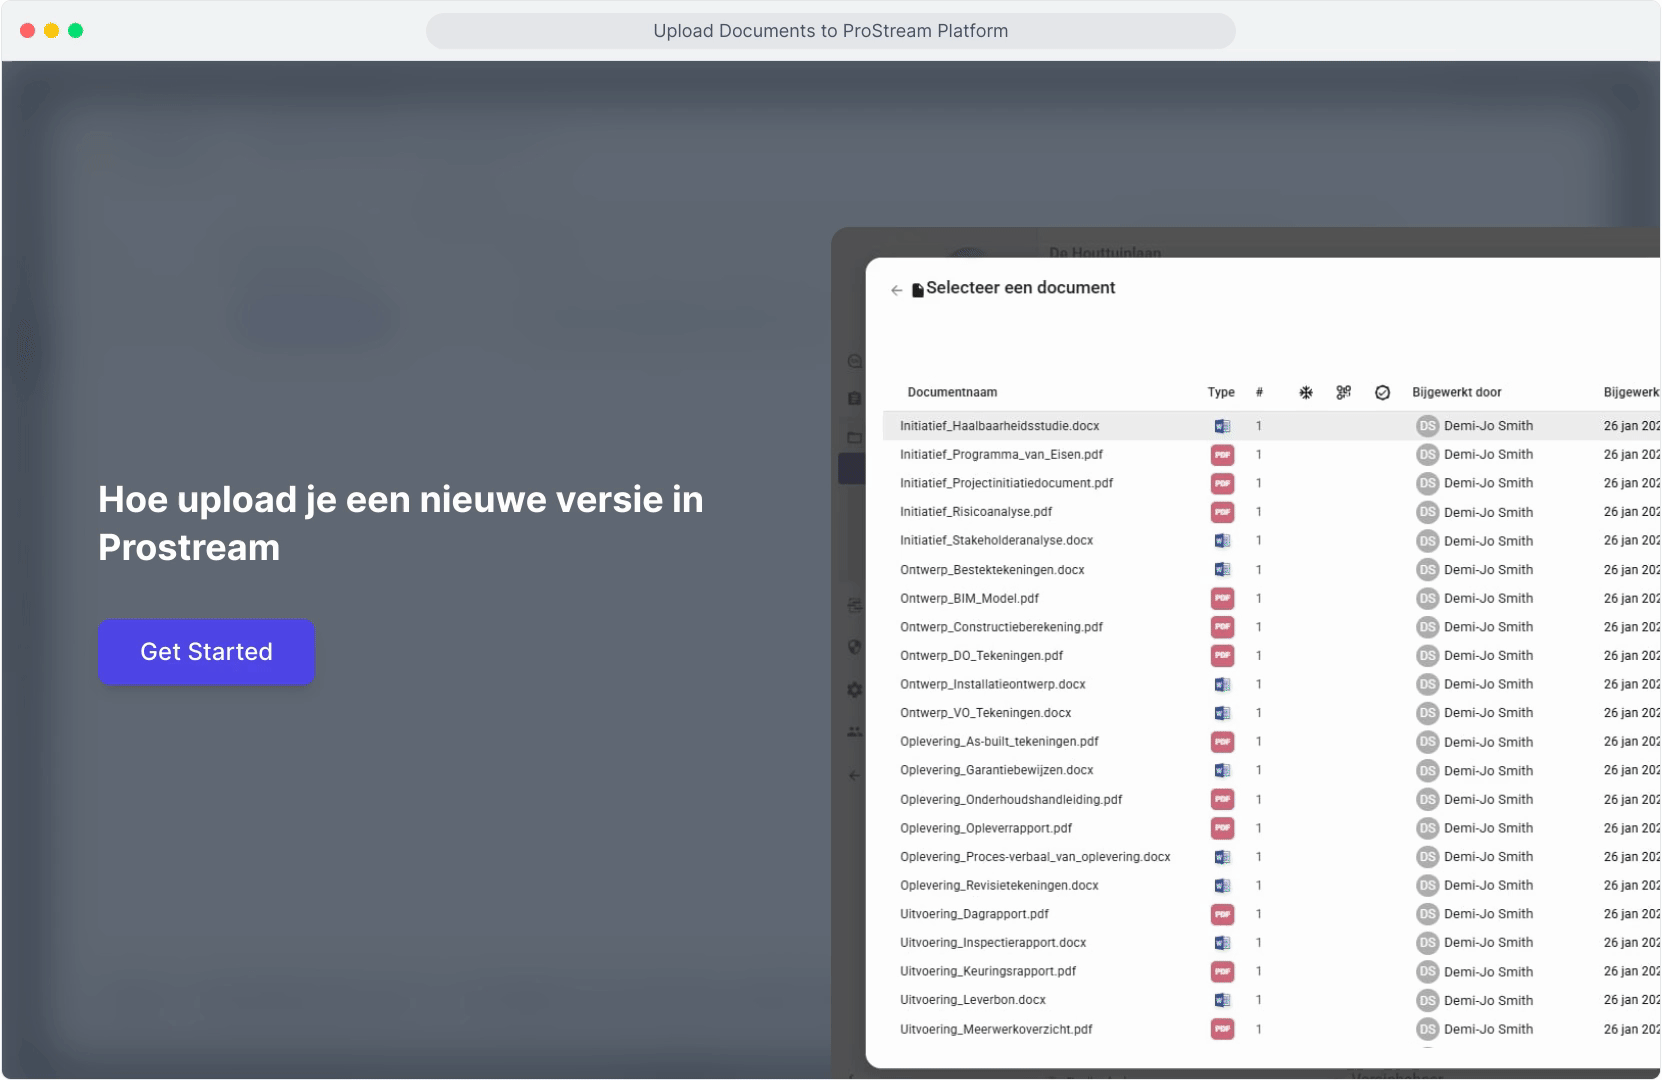Viewport: 1662px width, 1080px height.
Task: Go back using the arrow beside Selecteer een document
Action: click(x=896, y=290)
